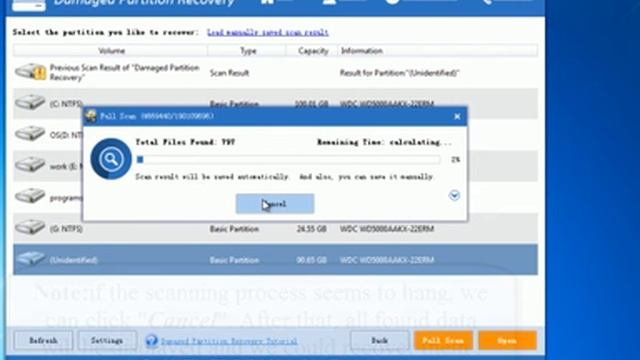The width and height of the screenshot is (640, 360).
Task: Click 'Remaining Time: calculating' text
Action: 384,142
